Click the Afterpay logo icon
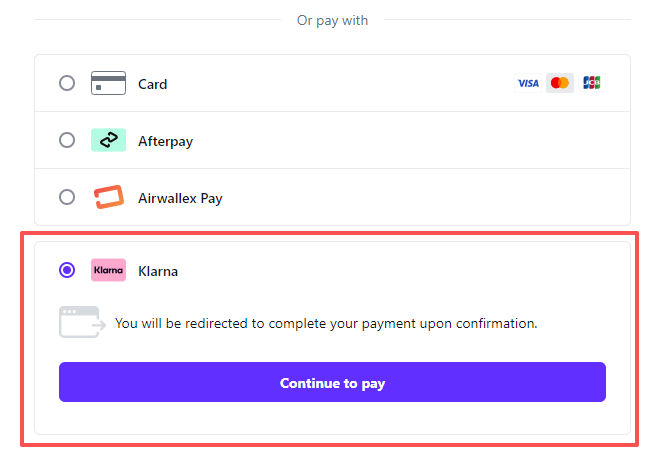 (108, 140)
